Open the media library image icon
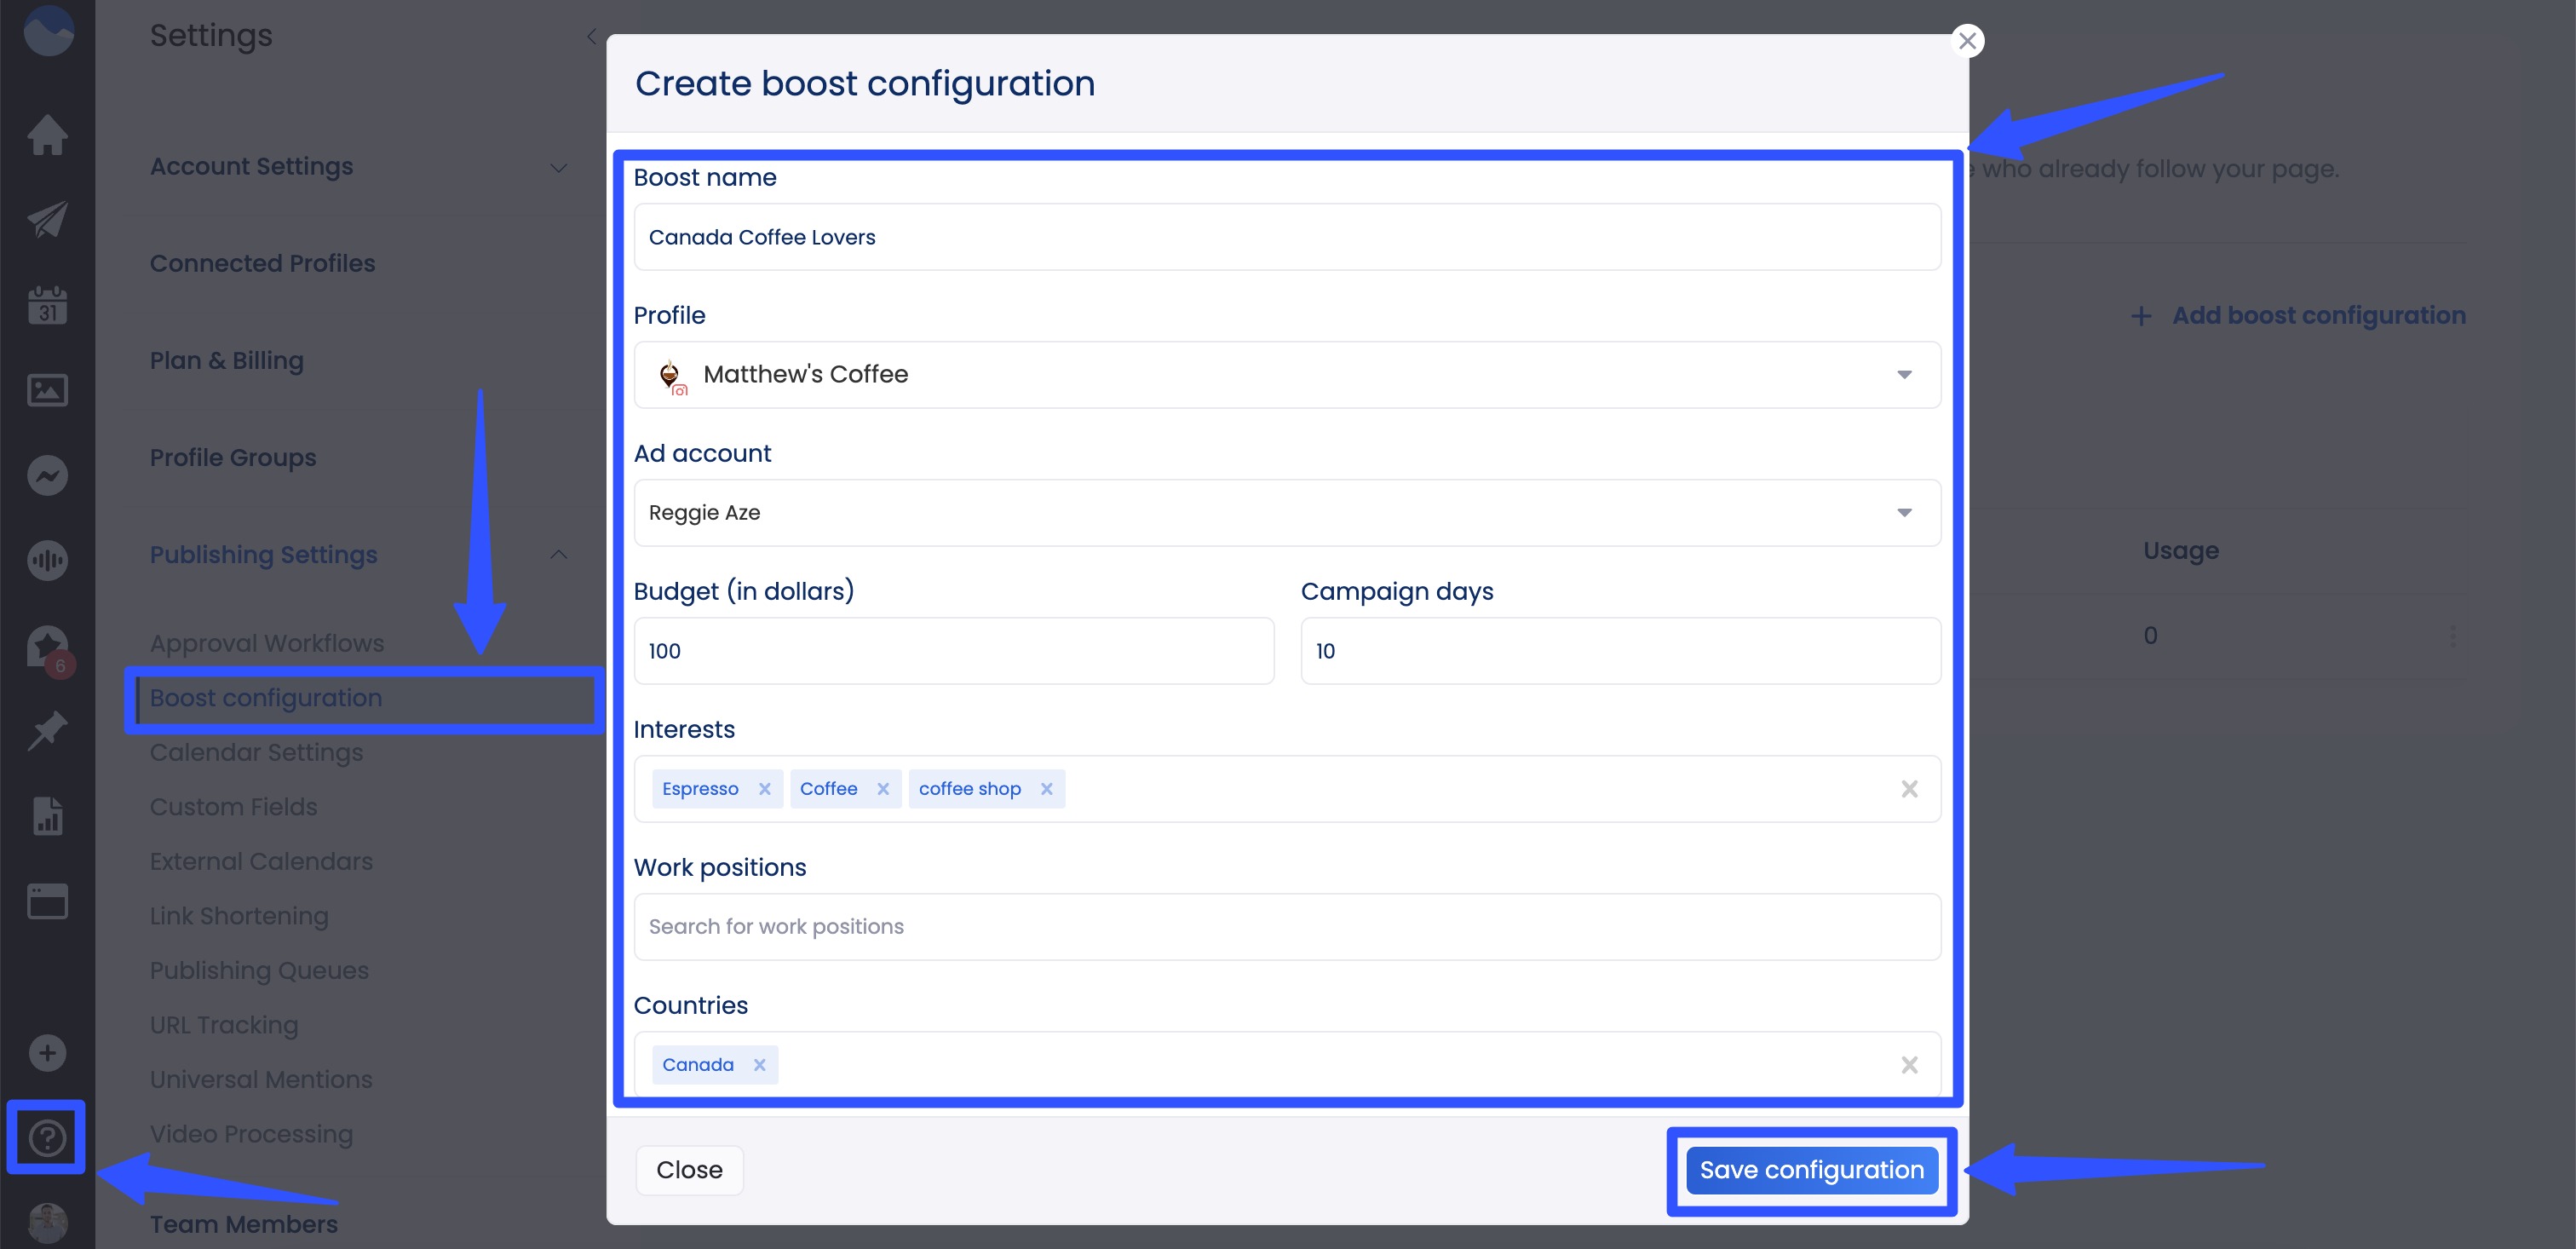 (x=47, y=390)
